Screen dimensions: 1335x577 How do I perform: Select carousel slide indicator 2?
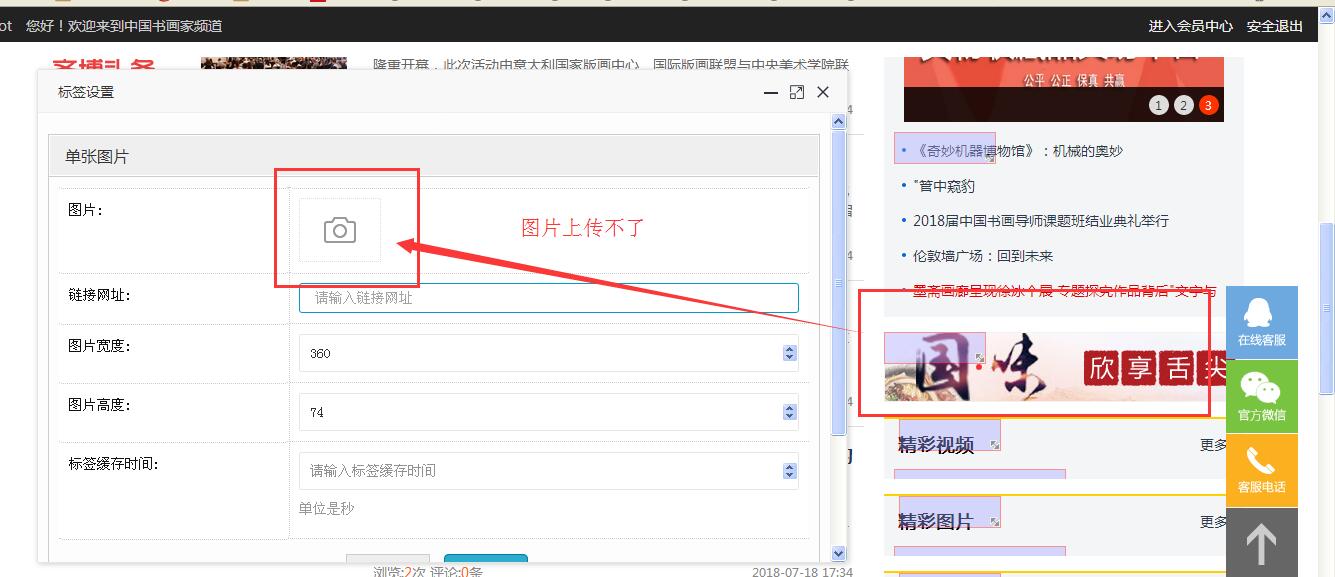tap(1184, 105)
